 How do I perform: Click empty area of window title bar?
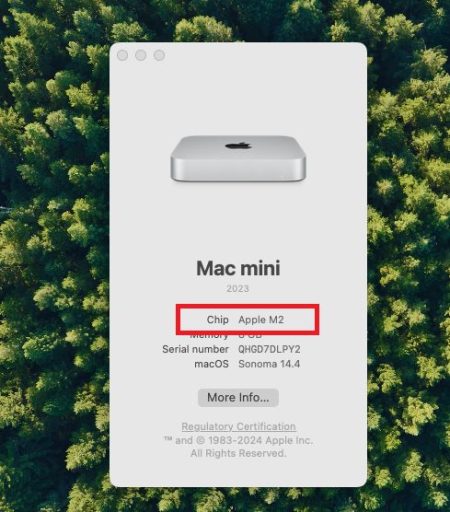click(x=260, y=55)
